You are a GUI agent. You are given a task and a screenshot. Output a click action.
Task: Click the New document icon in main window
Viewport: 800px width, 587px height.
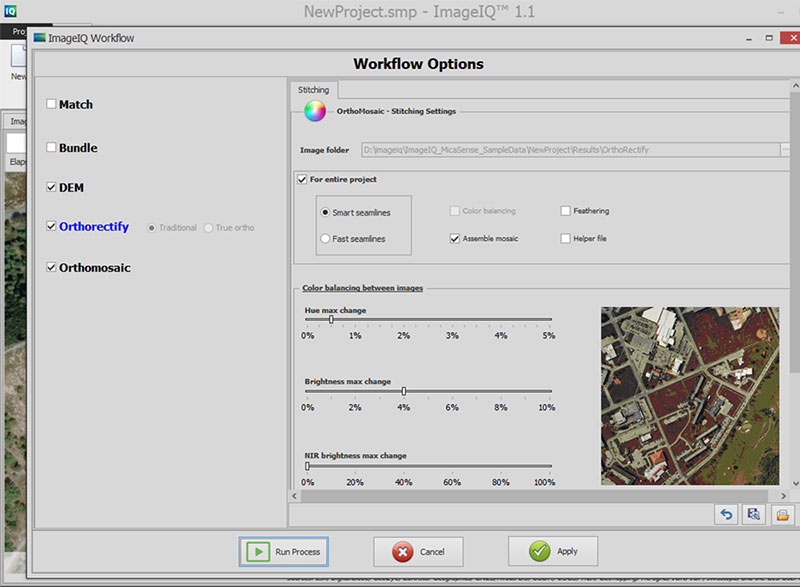(x=19, y=55)
